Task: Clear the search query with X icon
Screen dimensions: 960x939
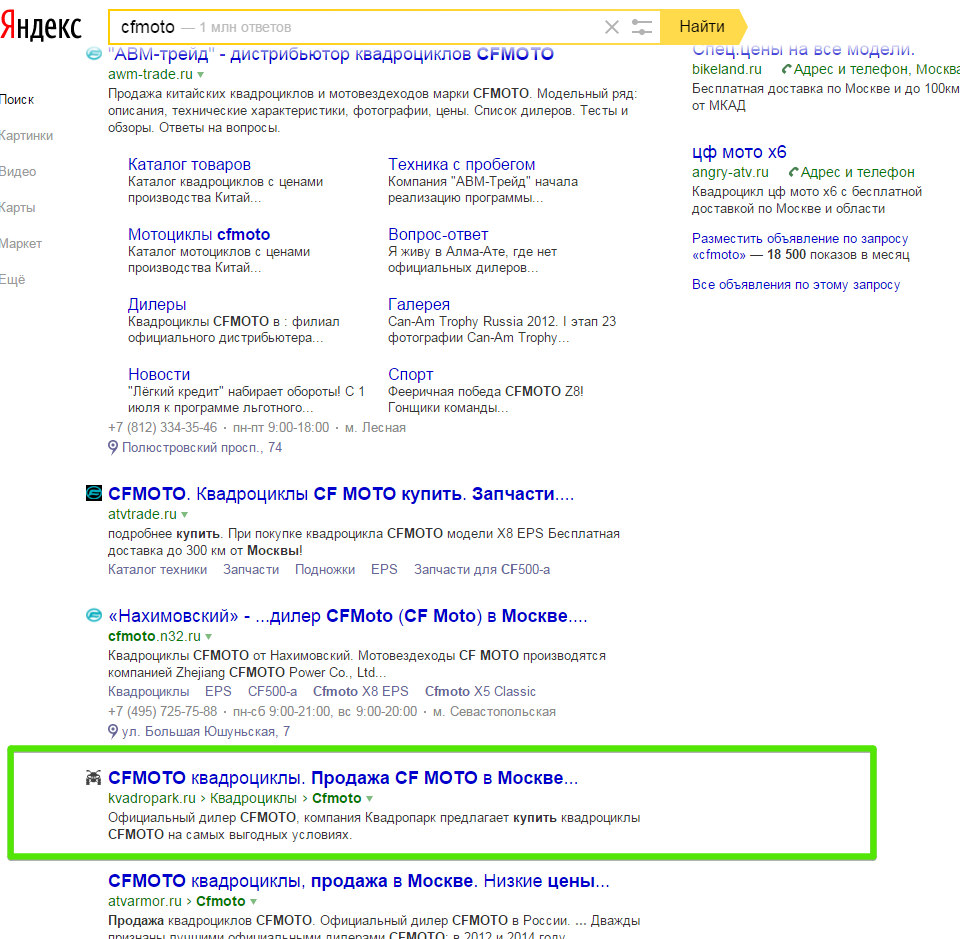Action: [x=612, y=27]
